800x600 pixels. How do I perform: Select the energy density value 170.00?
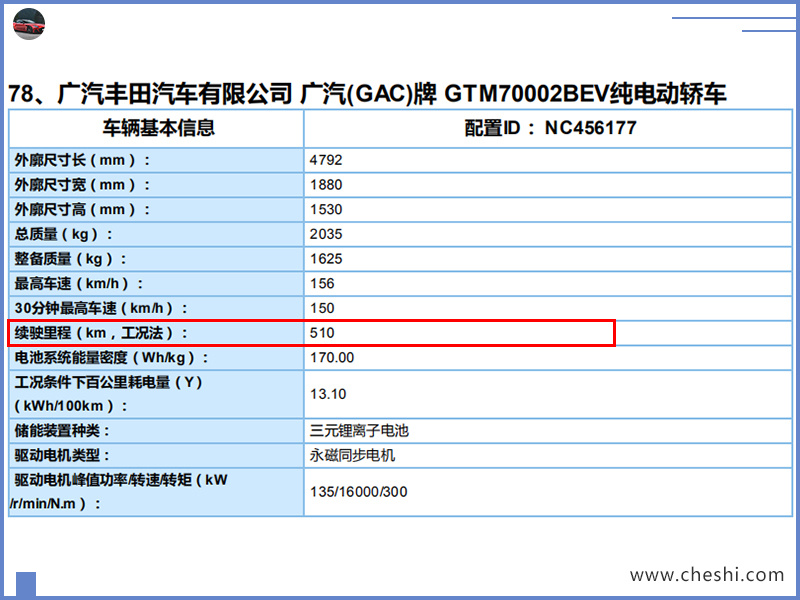coord(332,358)
